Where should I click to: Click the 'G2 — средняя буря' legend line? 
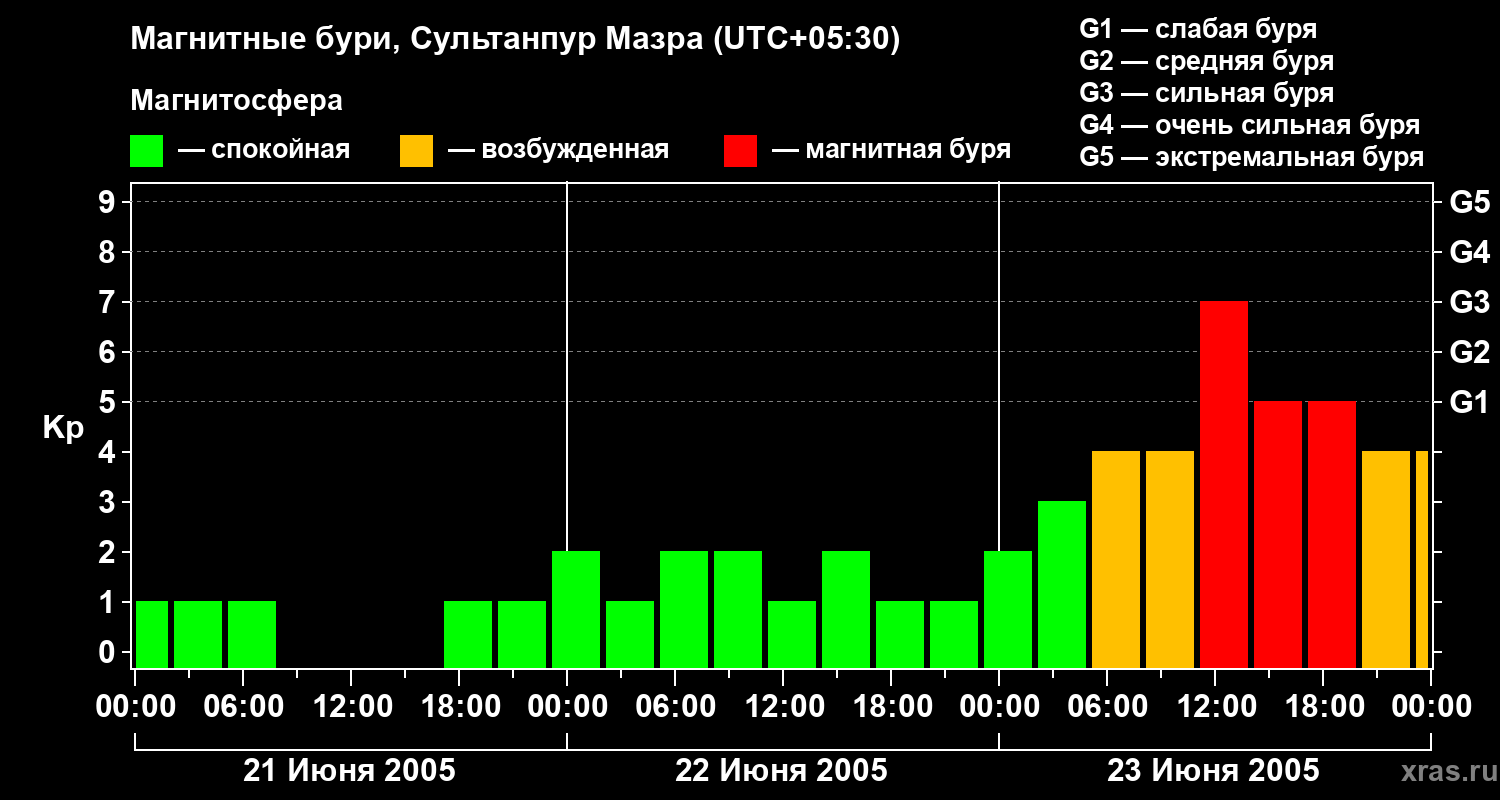(1207, 61)
